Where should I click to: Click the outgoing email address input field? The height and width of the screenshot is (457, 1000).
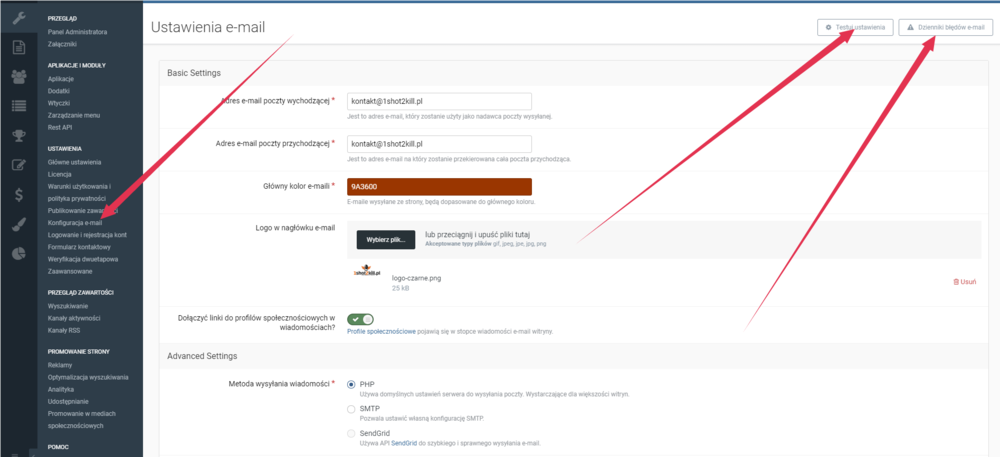(x=438, y=102)
